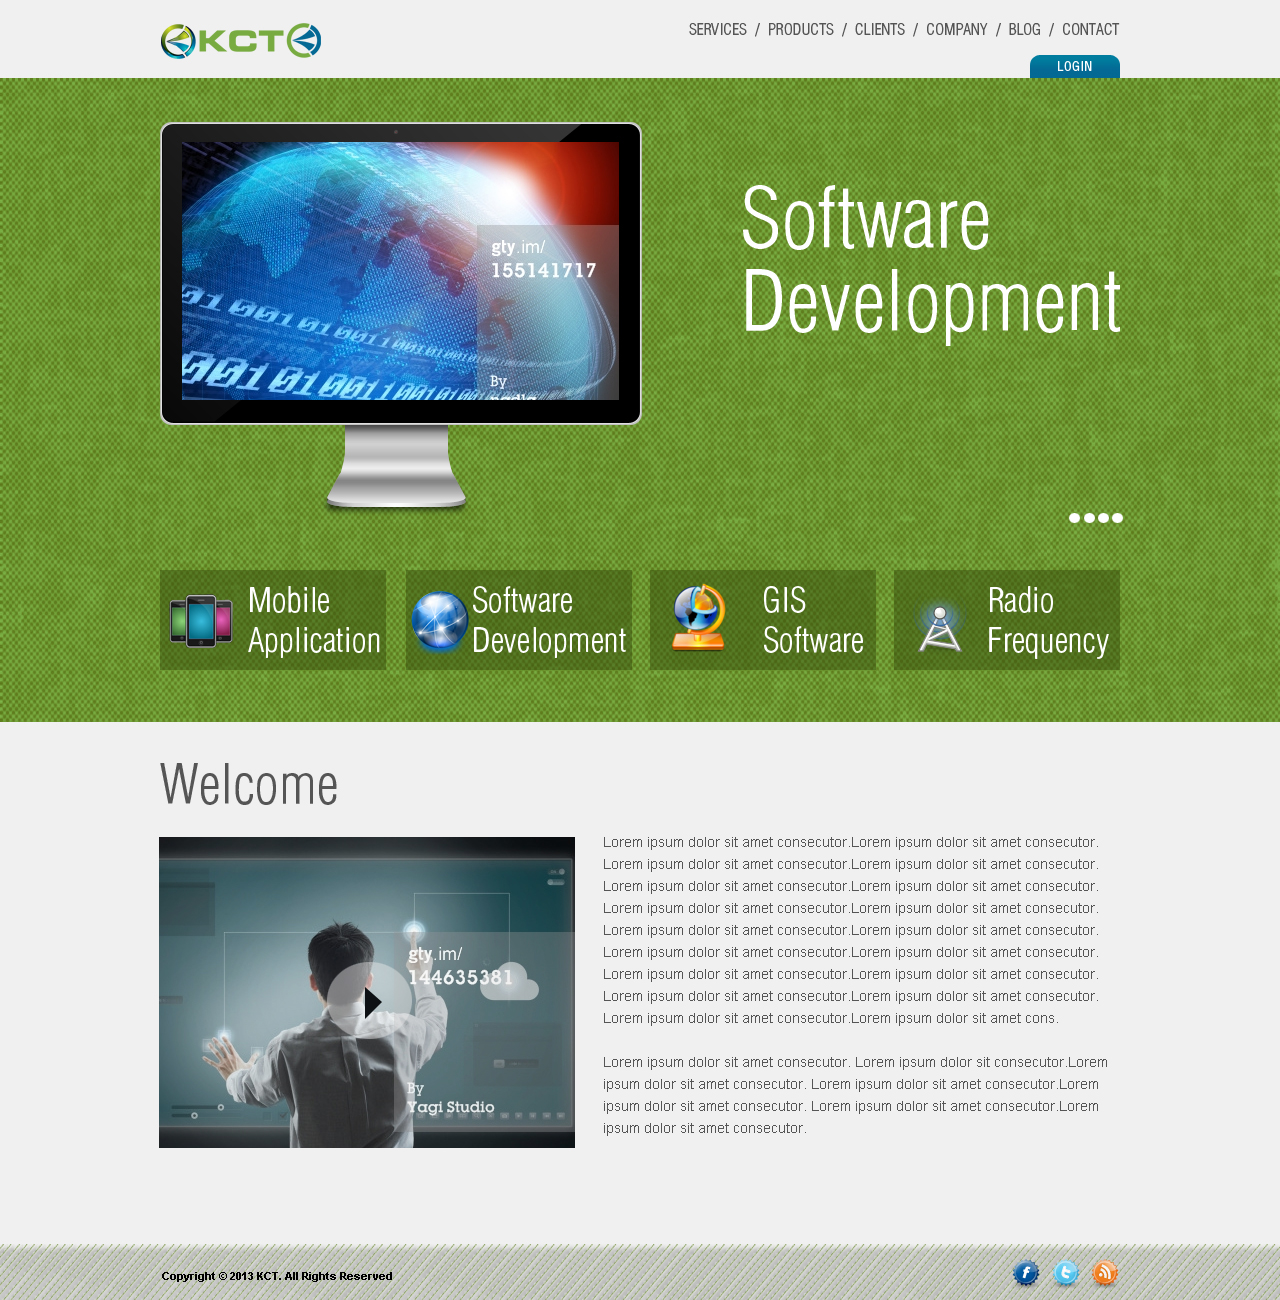Select the second slider pagination dot
1280x1300 pixels.
tap(1089, 518)
